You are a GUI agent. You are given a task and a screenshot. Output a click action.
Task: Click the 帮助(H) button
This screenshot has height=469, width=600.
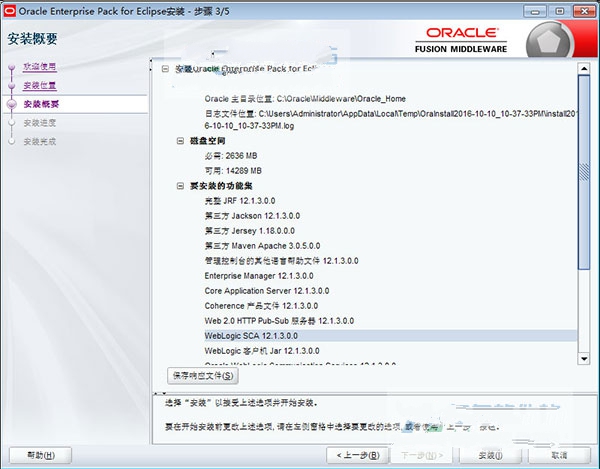tap(41, 455)
